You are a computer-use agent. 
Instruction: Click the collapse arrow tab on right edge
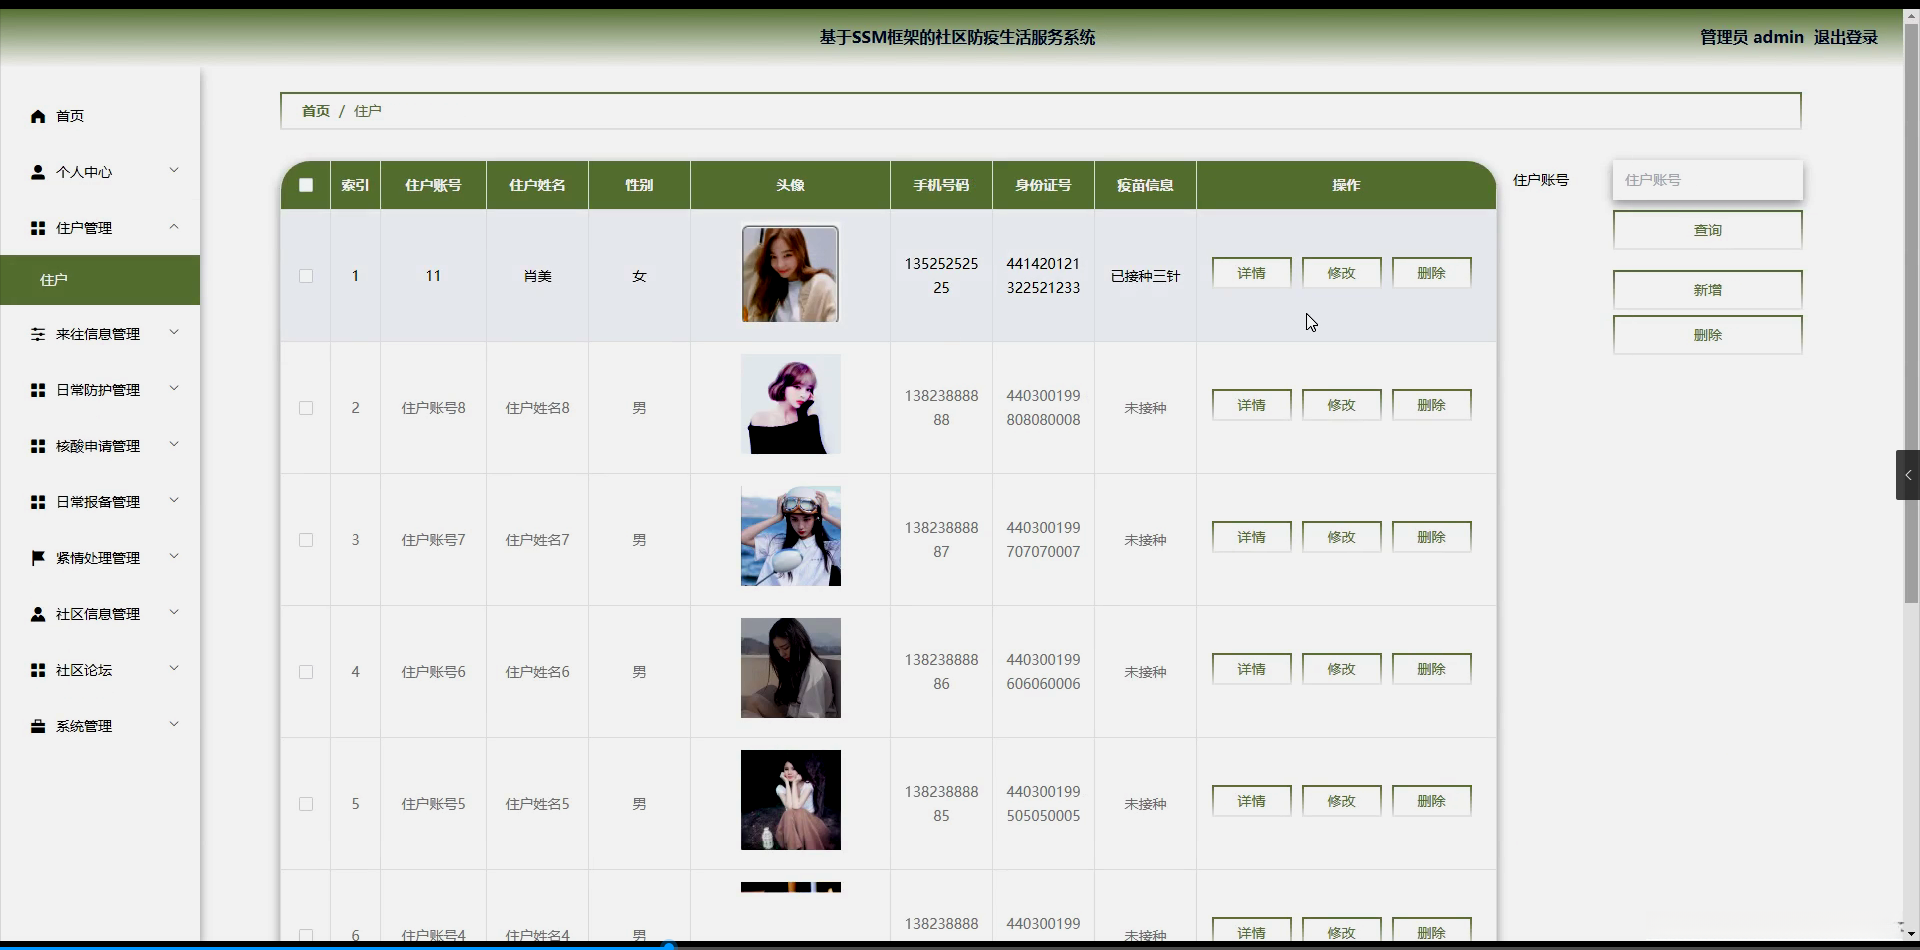(x=1907, y=475)
